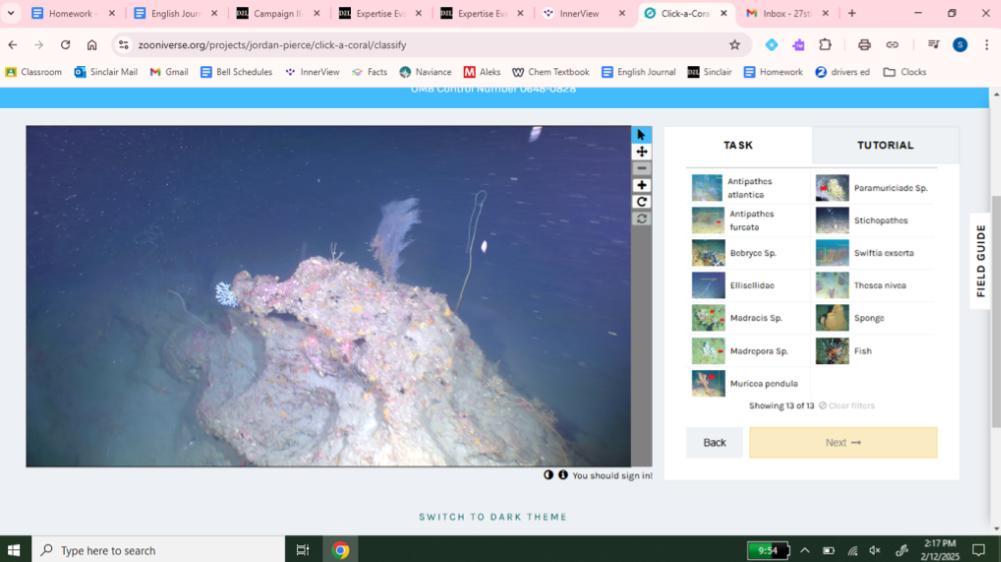
Task: View site information icon
Action: 124,45
